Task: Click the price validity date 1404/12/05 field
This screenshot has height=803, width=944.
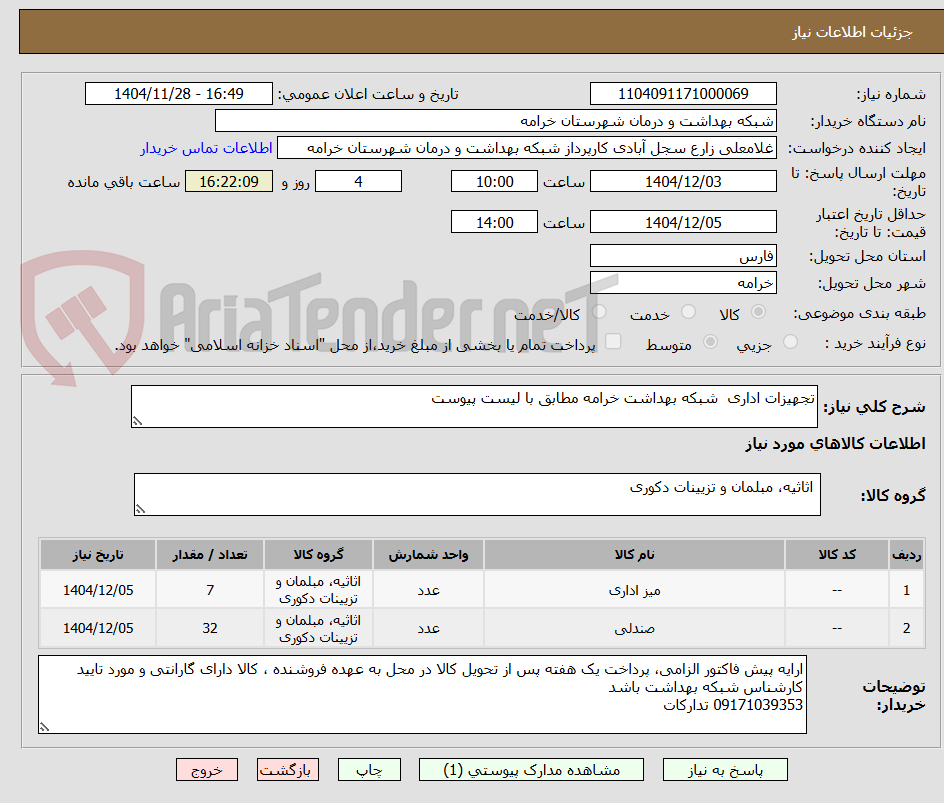Action: (x=683, y=222)
